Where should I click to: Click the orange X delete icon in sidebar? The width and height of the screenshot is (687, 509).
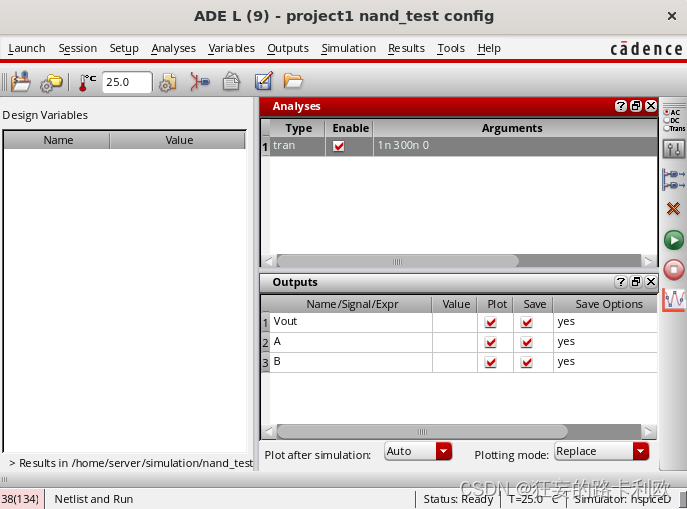pos(673,209)
